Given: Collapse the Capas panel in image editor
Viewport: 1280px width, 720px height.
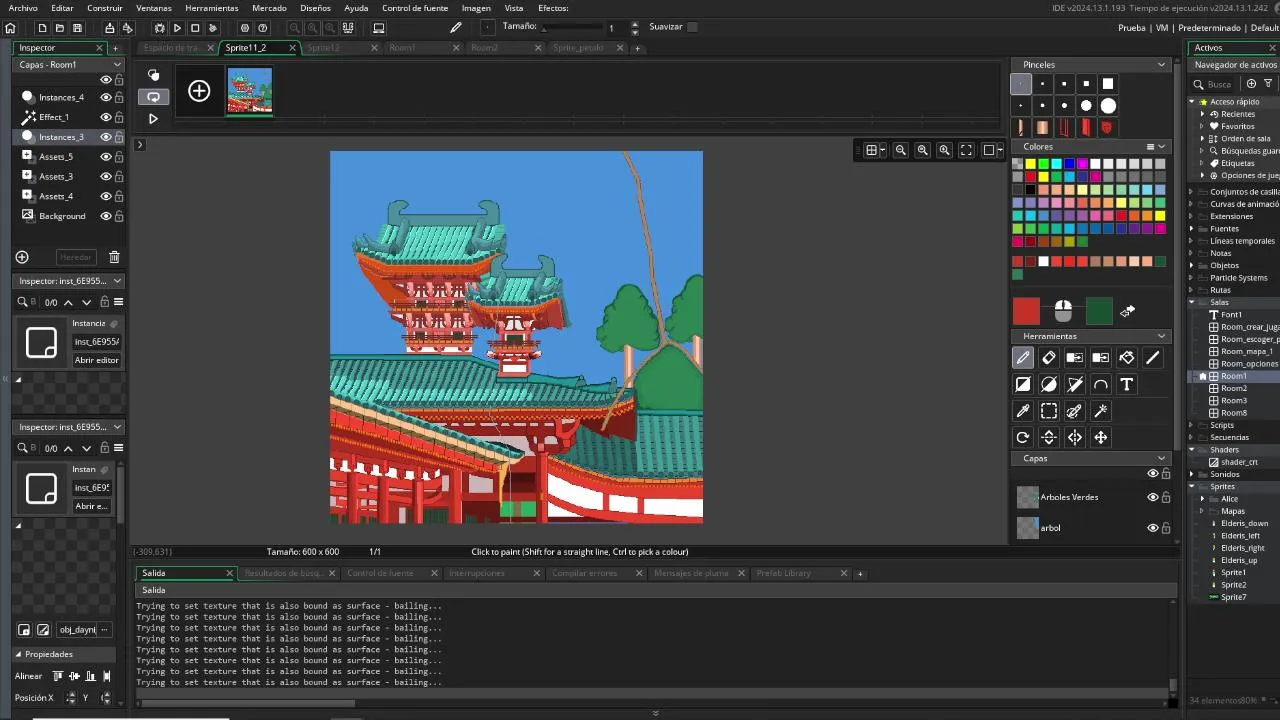Looking at the screenshot, I should (x=1161, y=458).
